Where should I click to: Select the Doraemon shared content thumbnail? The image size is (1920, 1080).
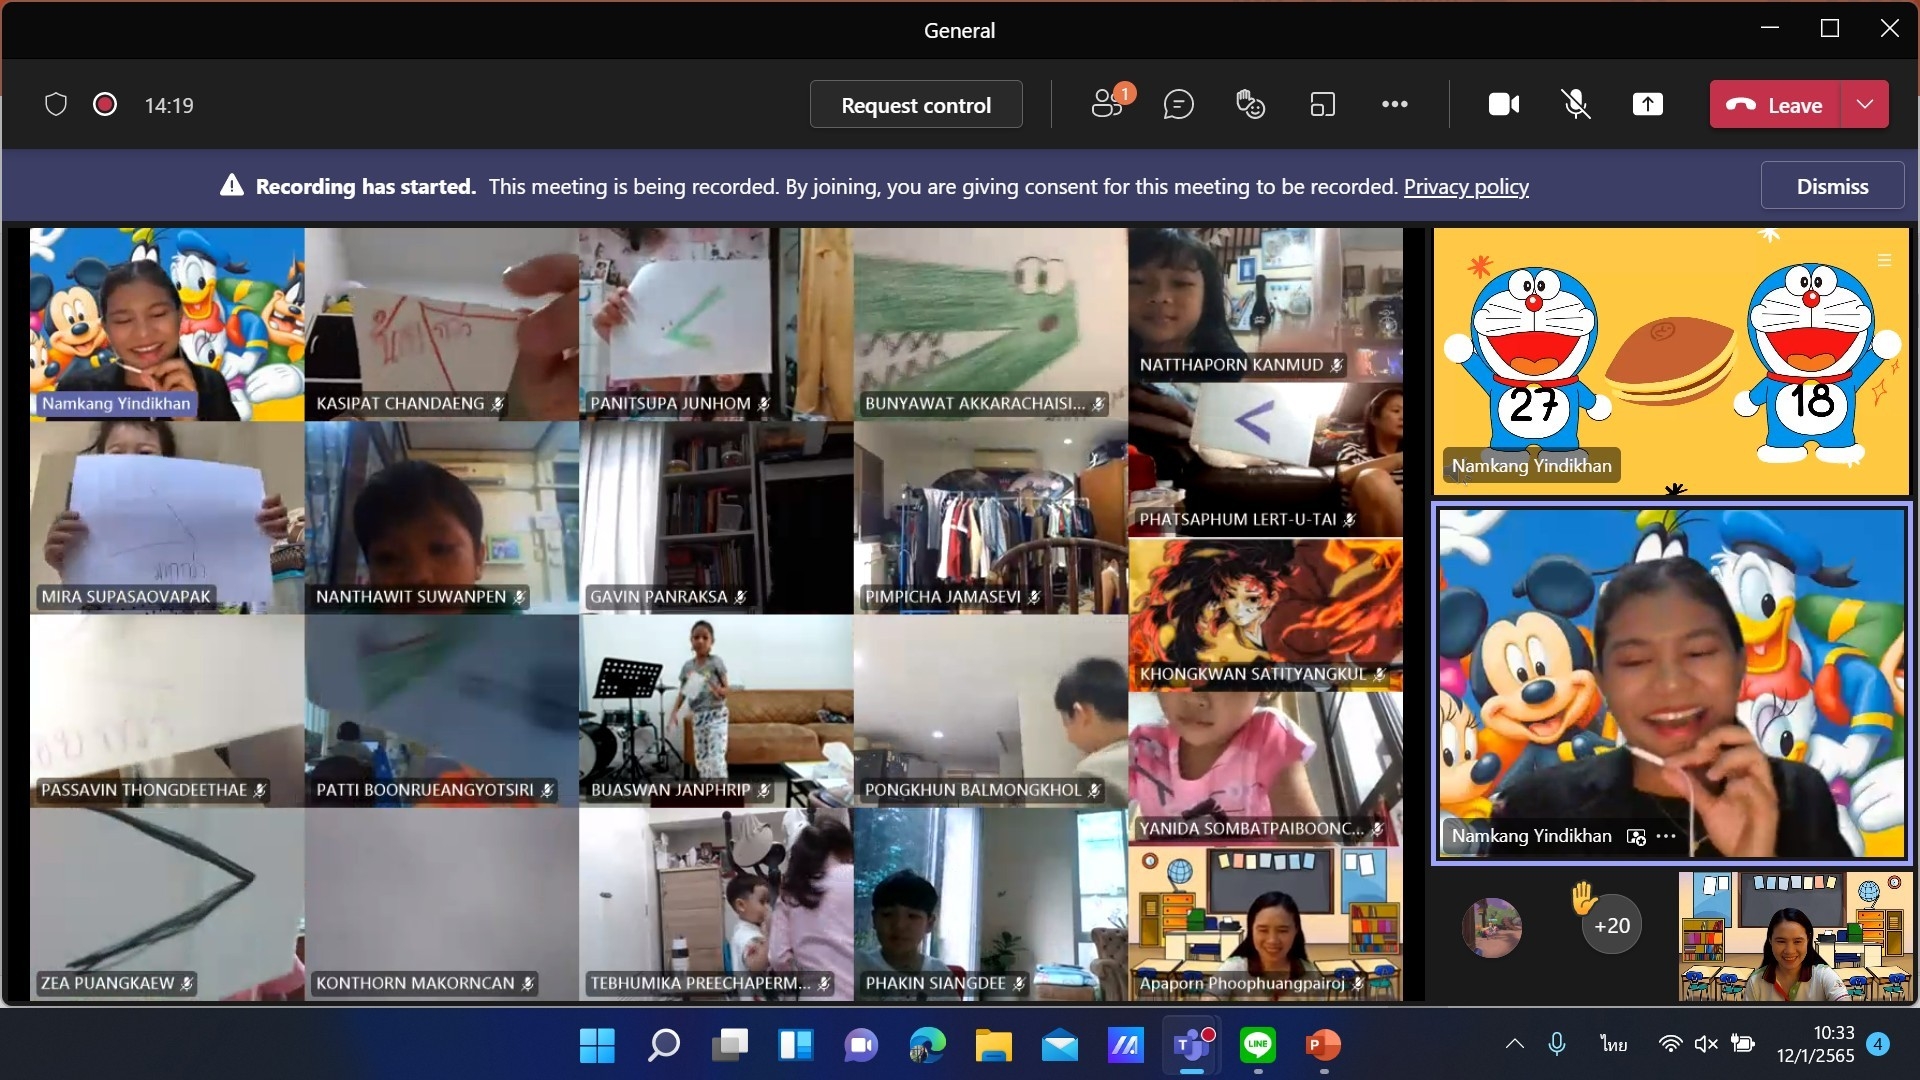(1670, 361)
